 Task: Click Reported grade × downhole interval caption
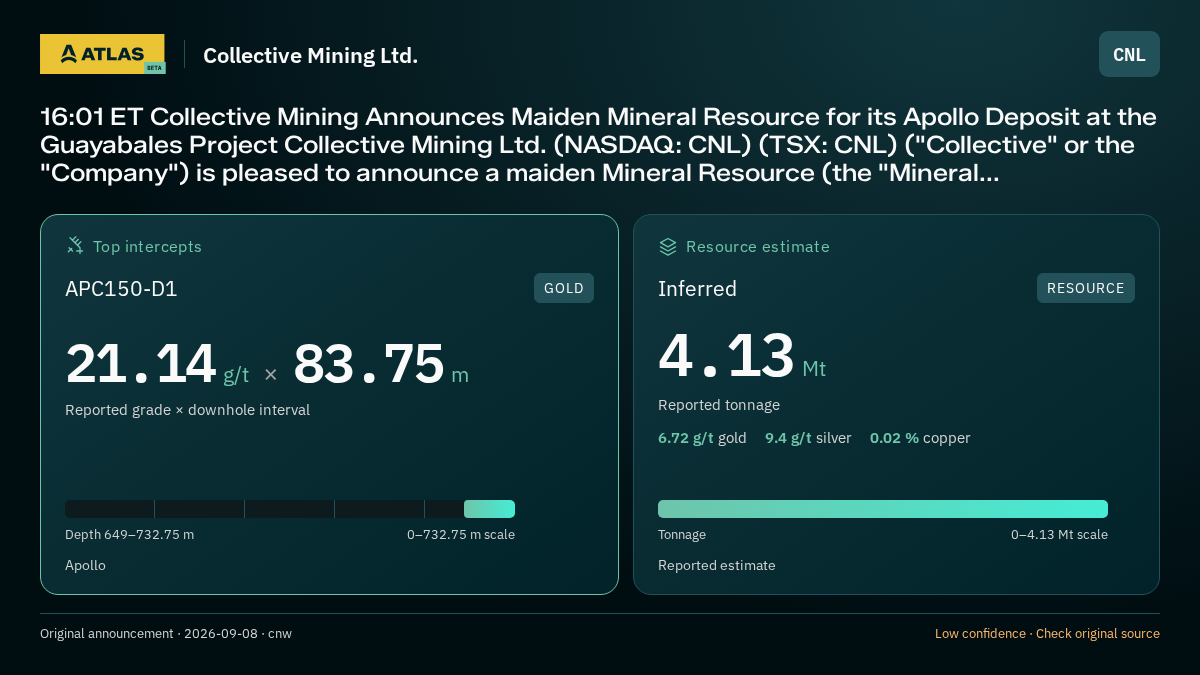187,410
